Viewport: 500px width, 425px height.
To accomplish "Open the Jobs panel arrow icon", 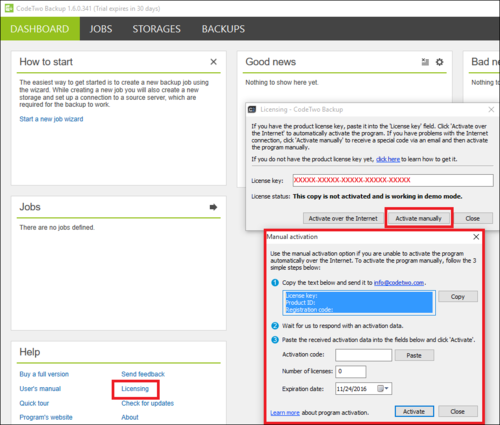I will pyautogui.click(x=213, y=207).
